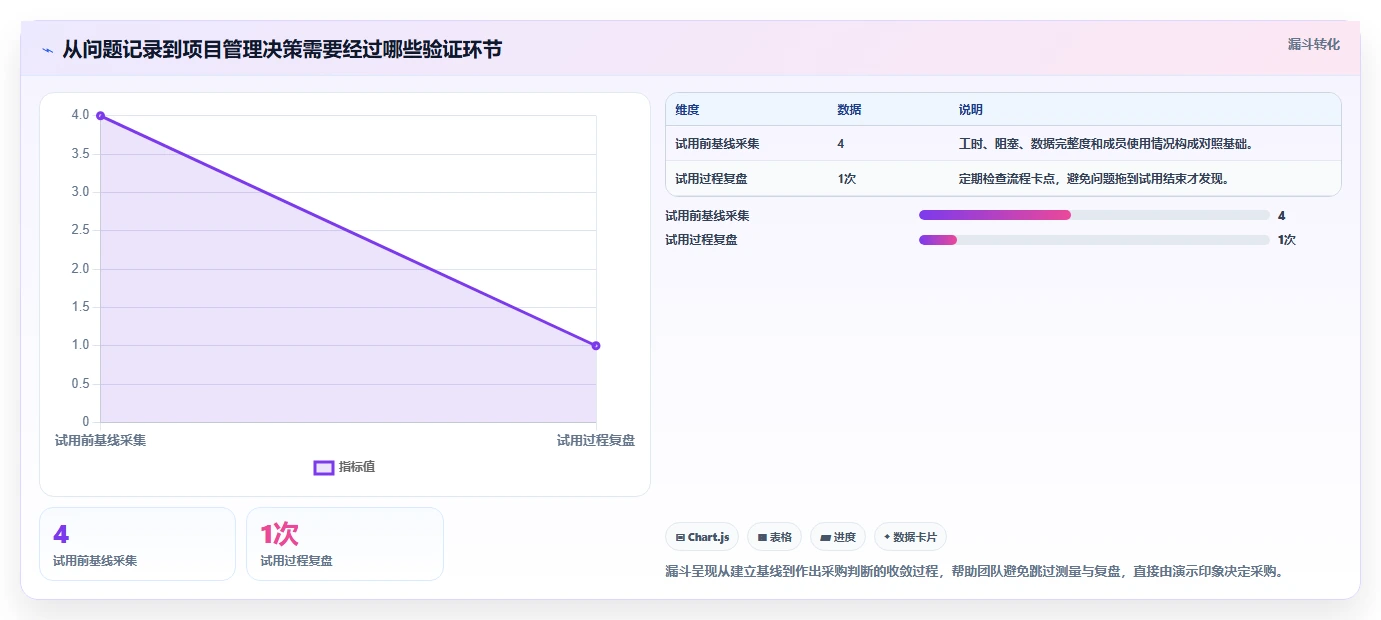Select the chart point at value 1.0

[596, 346]
